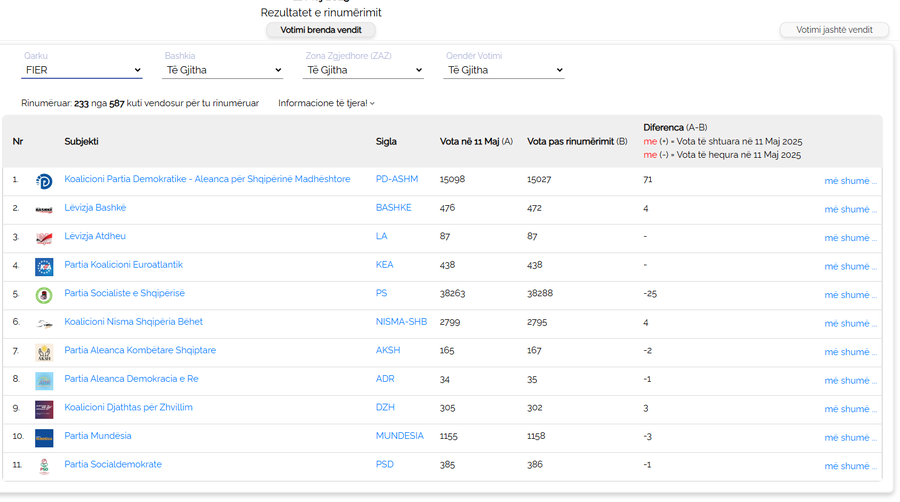Open Partia Koalicioni Euroatlantik link
This screenshot has width=900, height=502.
tap(123, 264)
